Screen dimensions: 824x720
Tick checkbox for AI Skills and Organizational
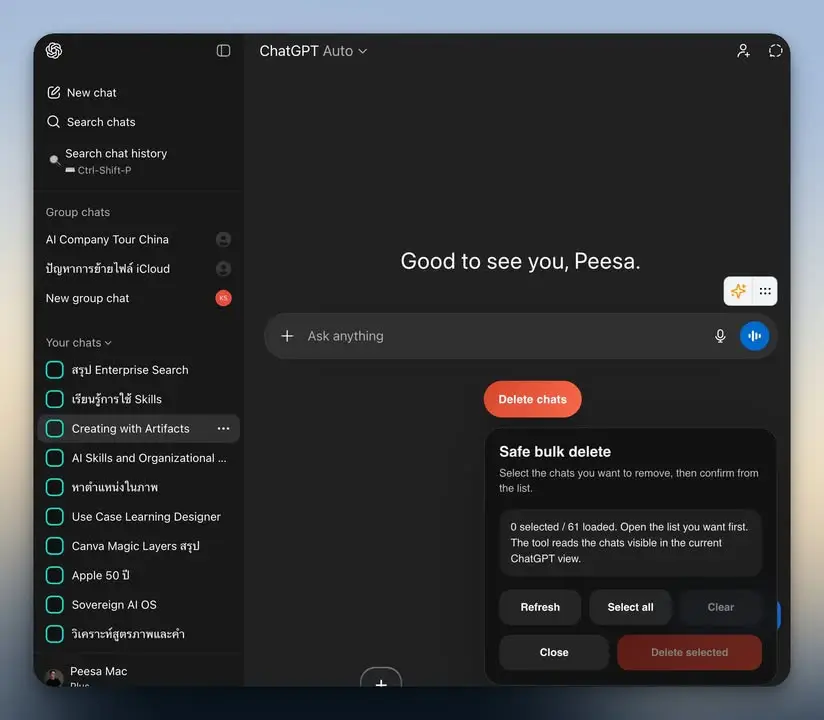point(55,458)
